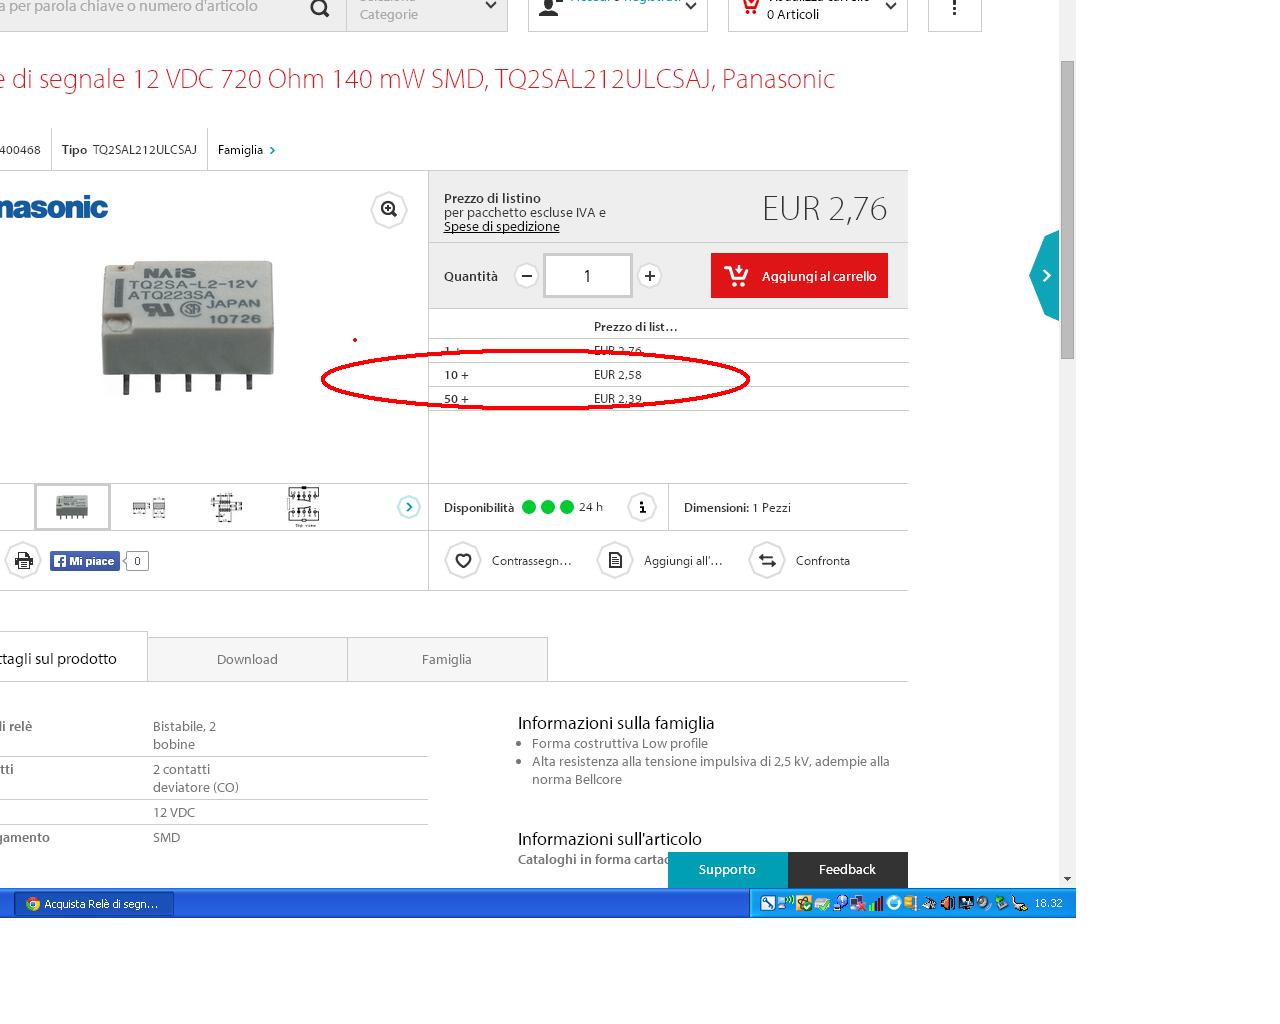Click the Facebook Mi piace button
Image resolution: width=1280 pixels, height=1024 pixels.
point(85,561)
